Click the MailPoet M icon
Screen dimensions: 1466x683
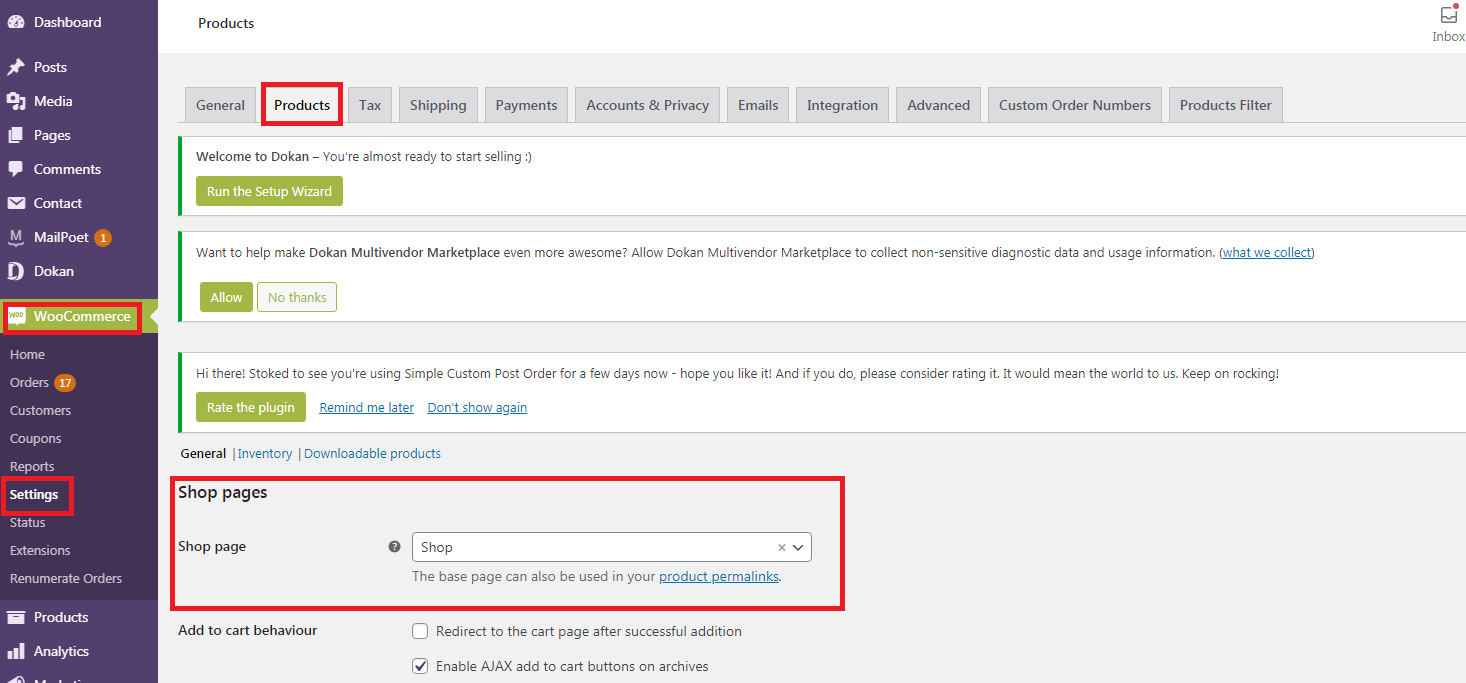point(16,238)
